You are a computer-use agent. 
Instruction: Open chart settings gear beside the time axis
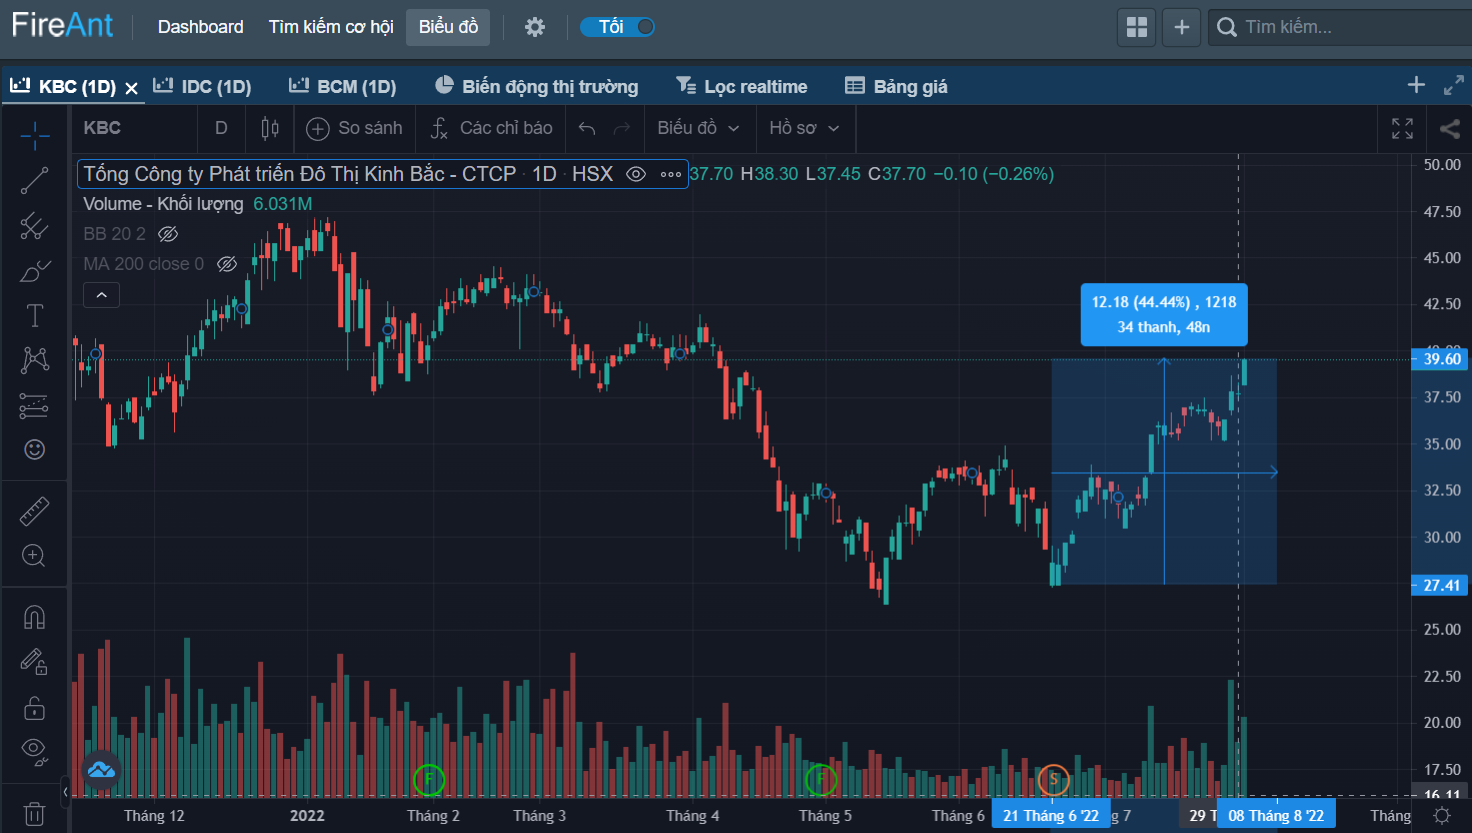click(1442, 816)
